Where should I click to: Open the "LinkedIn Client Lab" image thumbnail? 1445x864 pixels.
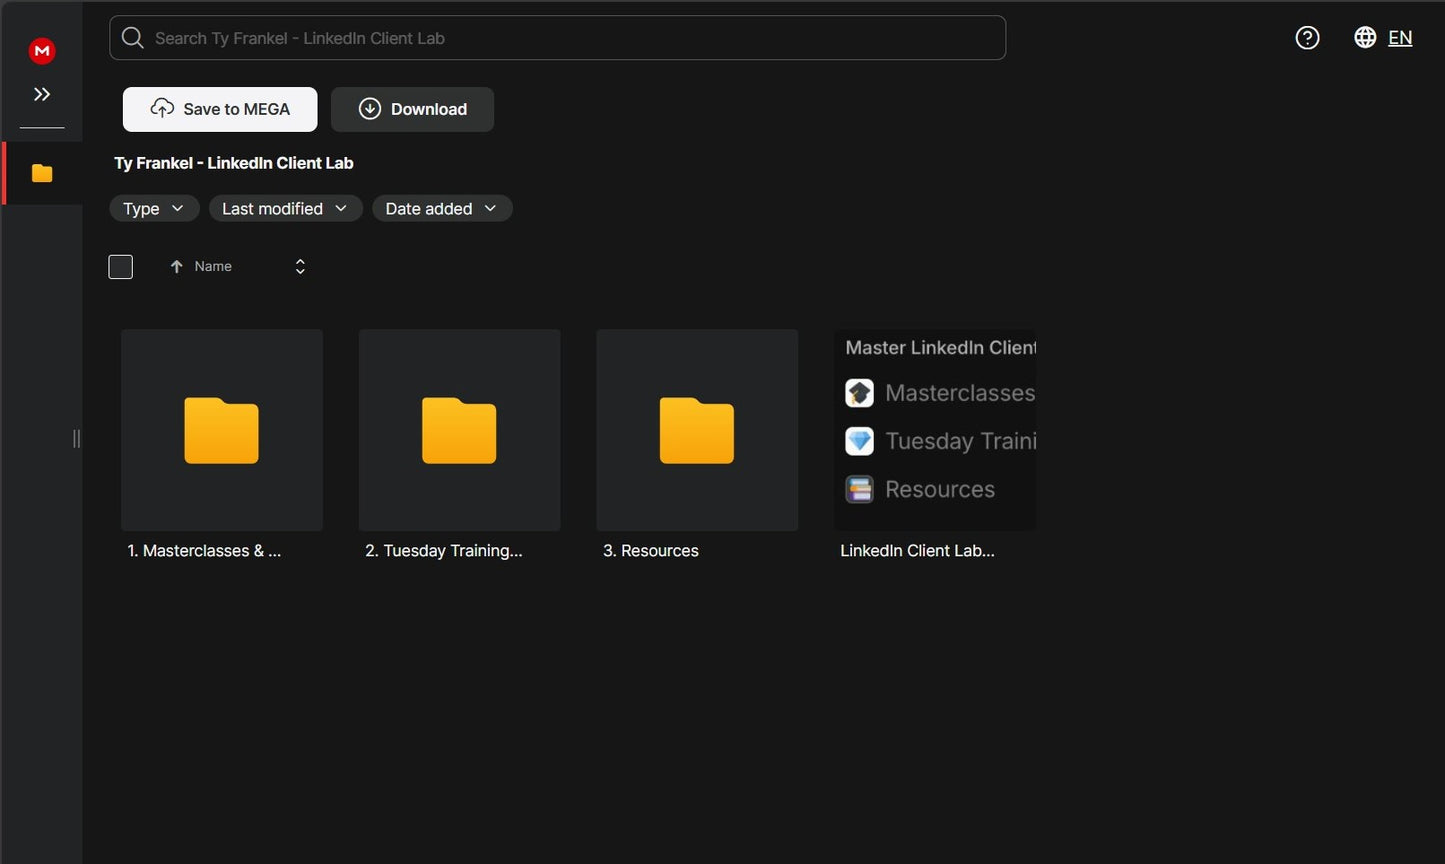coord(935,430)
